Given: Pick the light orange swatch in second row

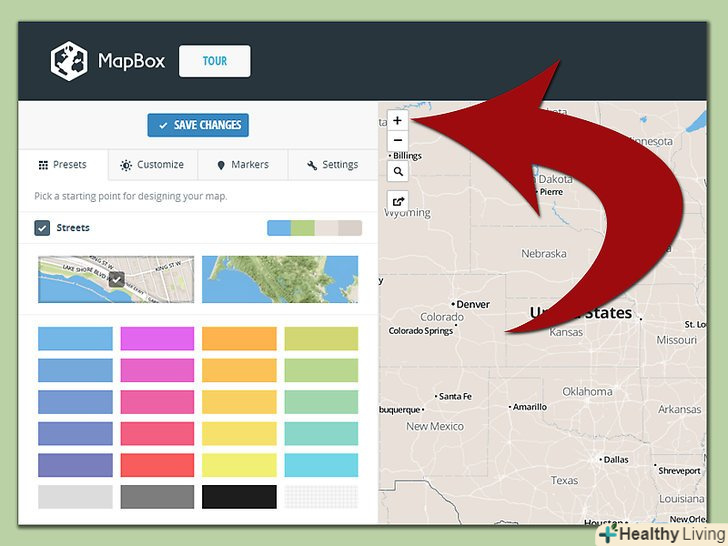Looking at the screenshot, I should [x=239, y=370].
